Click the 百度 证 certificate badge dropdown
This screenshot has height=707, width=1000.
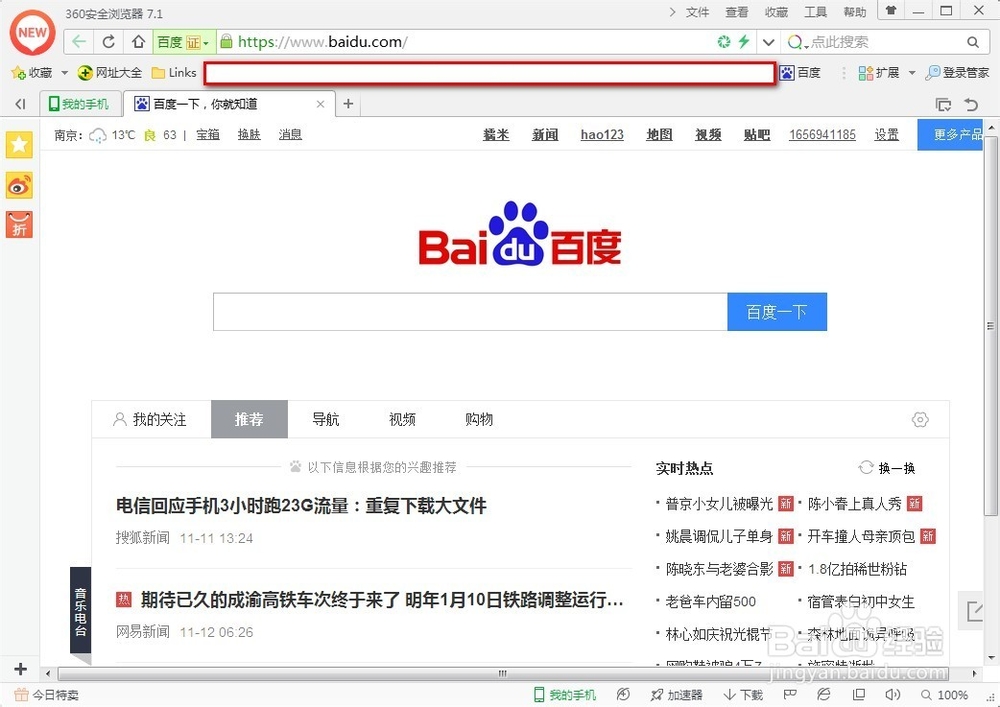[x=184, y=42]
